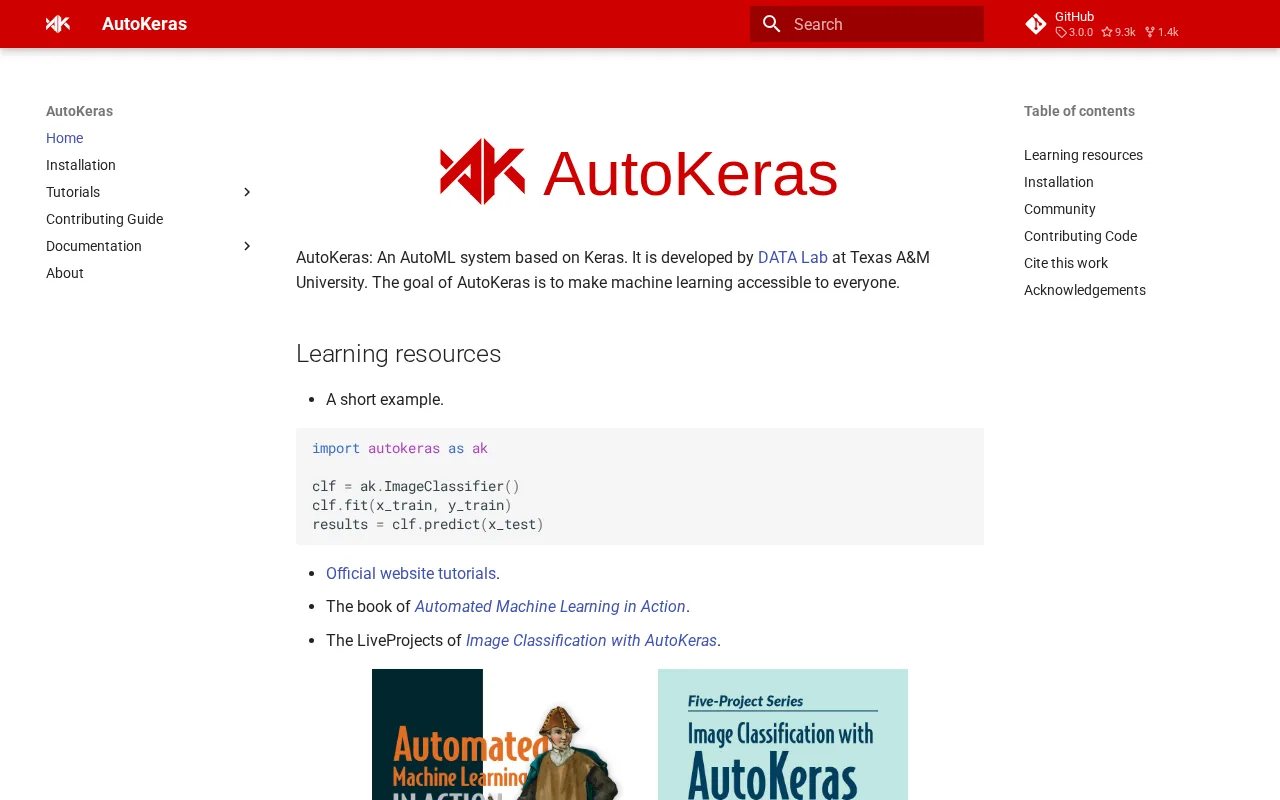Click the AutoKeras header title text

(x=144, y=24)
